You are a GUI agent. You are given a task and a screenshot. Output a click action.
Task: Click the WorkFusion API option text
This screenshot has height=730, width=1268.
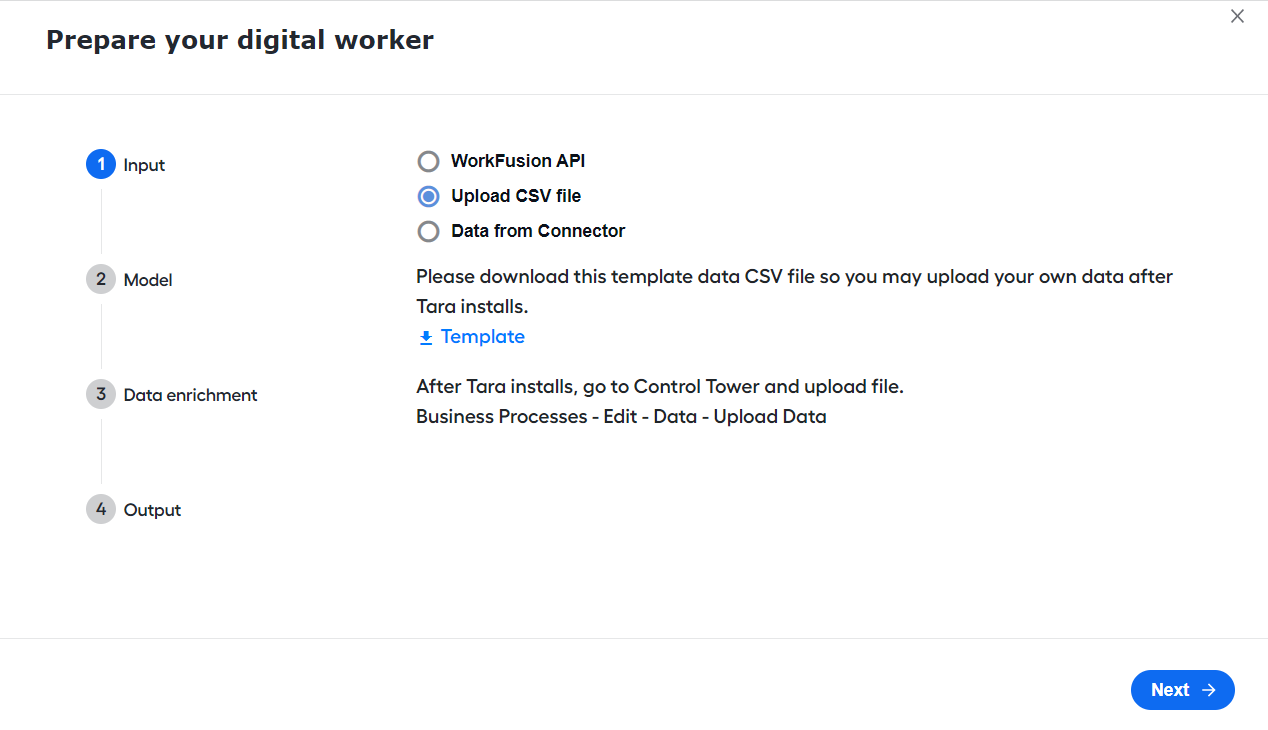[x=518, y=161]
